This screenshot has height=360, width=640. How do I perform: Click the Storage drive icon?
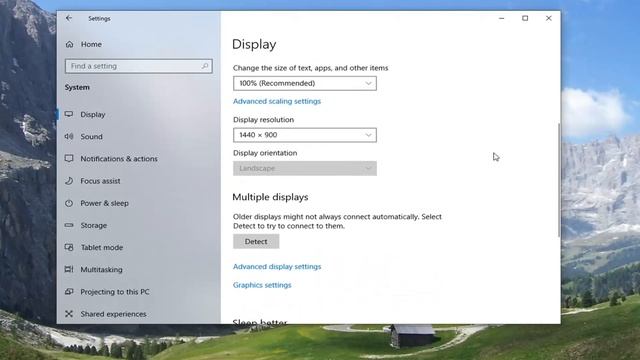[69, 225]
